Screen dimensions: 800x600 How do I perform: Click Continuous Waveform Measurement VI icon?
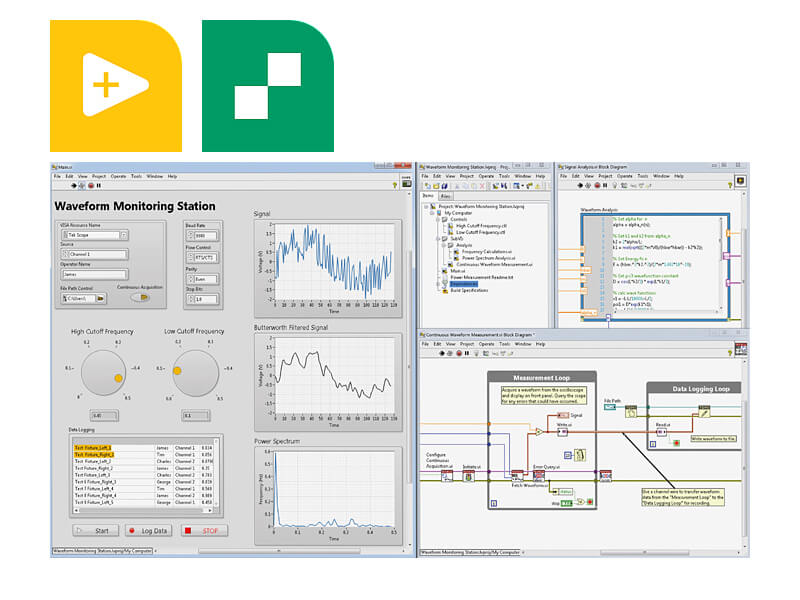pos(741,349)
